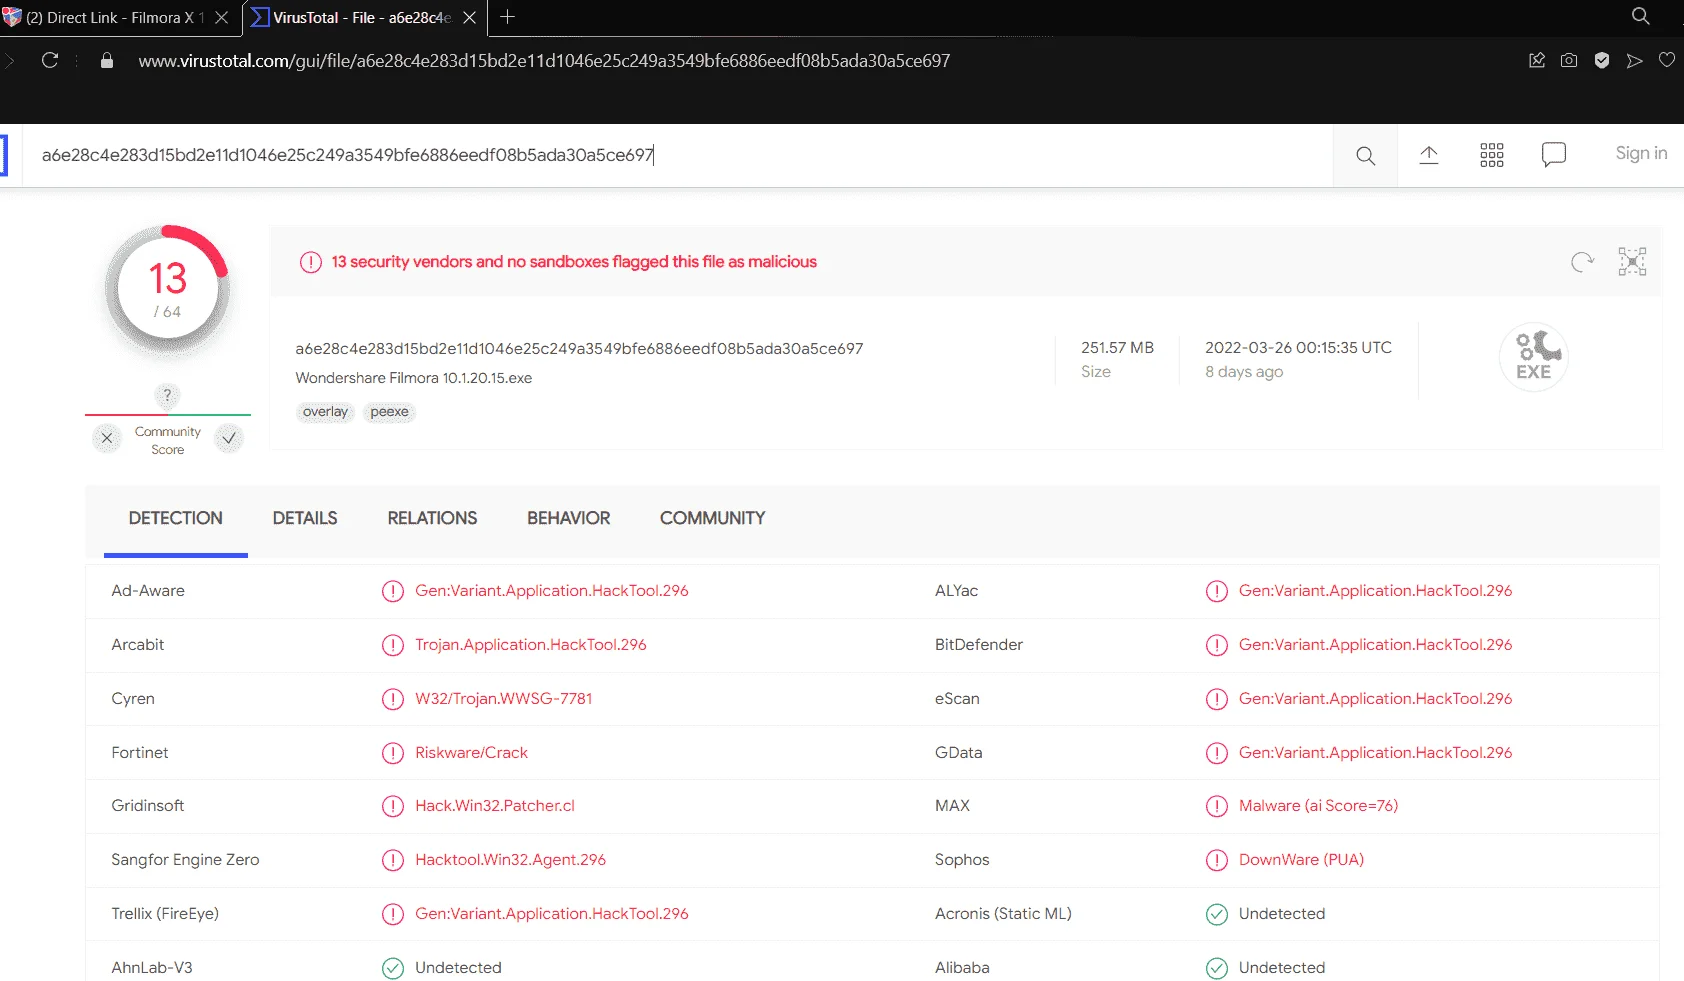Click the Sign in link
Image resolution: width=1684 pixels, height=981 pixels.
[1641, 153]
